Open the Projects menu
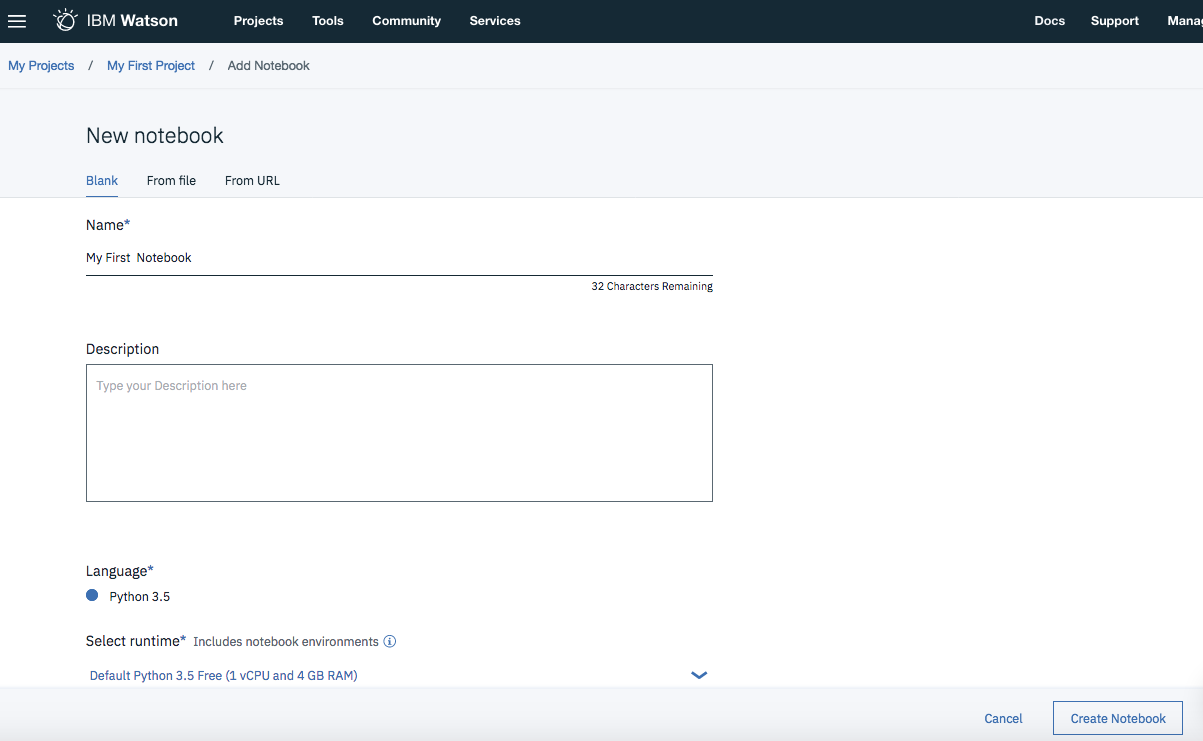 258,20
